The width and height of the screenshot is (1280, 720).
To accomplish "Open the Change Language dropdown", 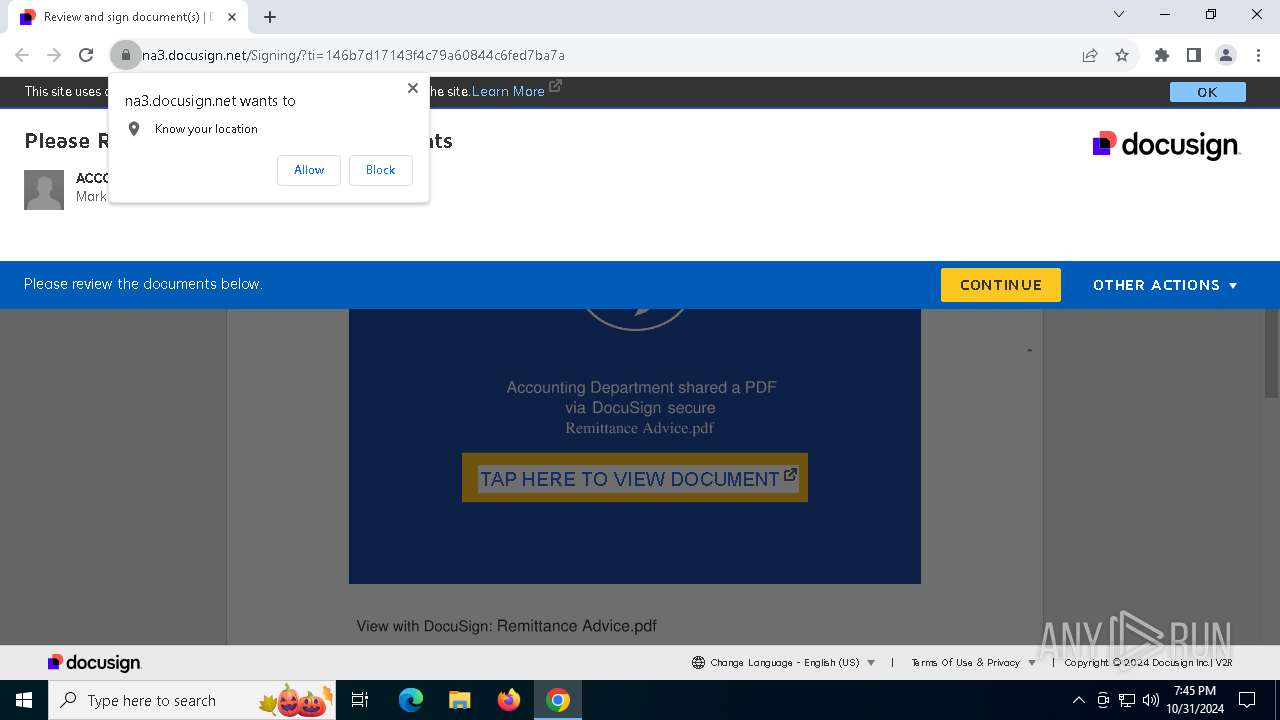I will (x=783, y=662).
